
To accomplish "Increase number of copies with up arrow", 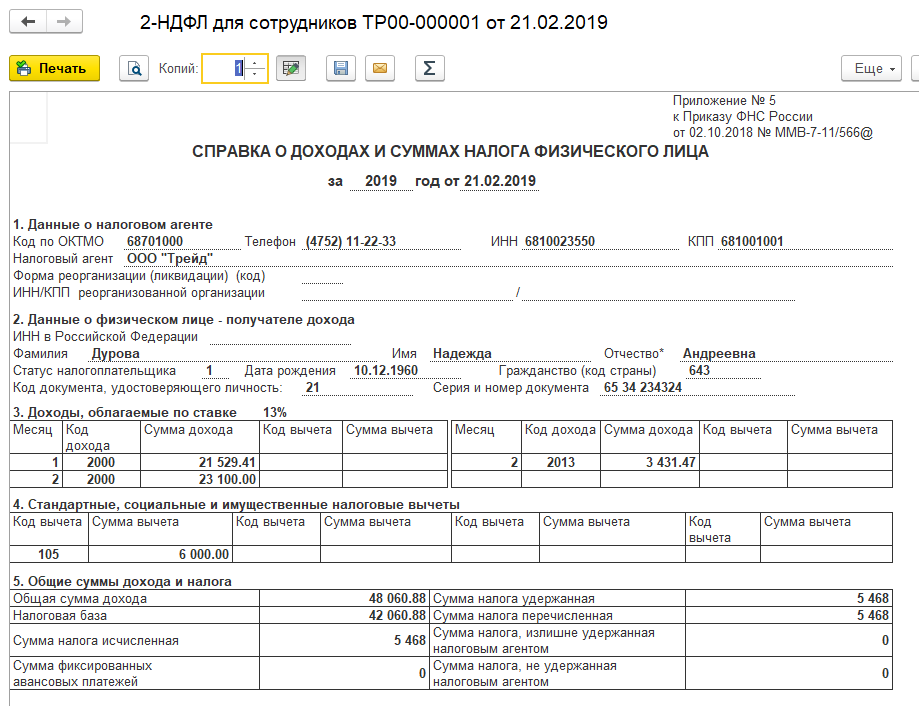I will click(255, 63).
